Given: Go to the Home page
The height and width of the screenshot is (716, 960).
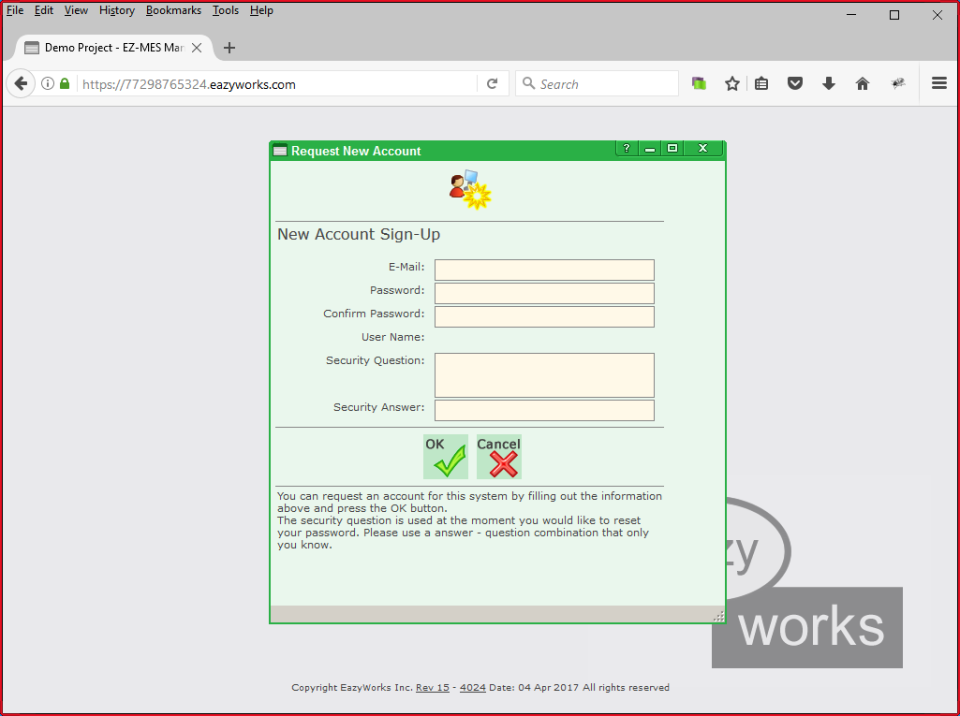Looking at the screenshot, I should 862,83.
